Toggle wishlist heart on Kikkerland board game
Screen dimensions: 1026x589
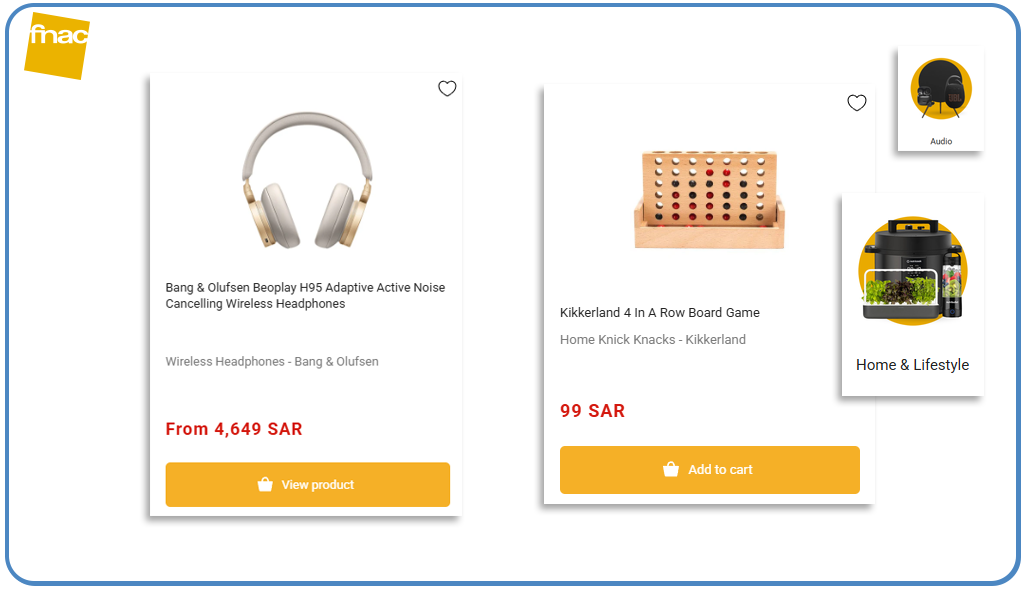click(857, 102)
